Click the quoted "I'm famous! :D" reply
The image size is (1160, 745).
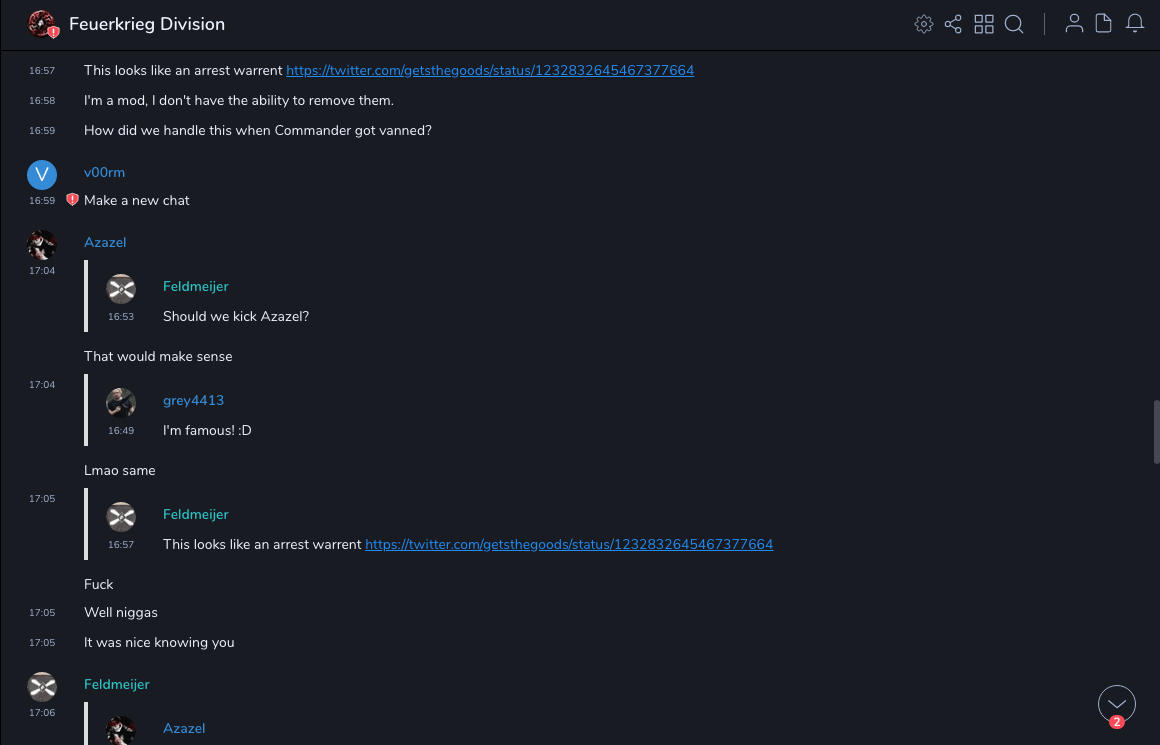[x=207, y=430]
